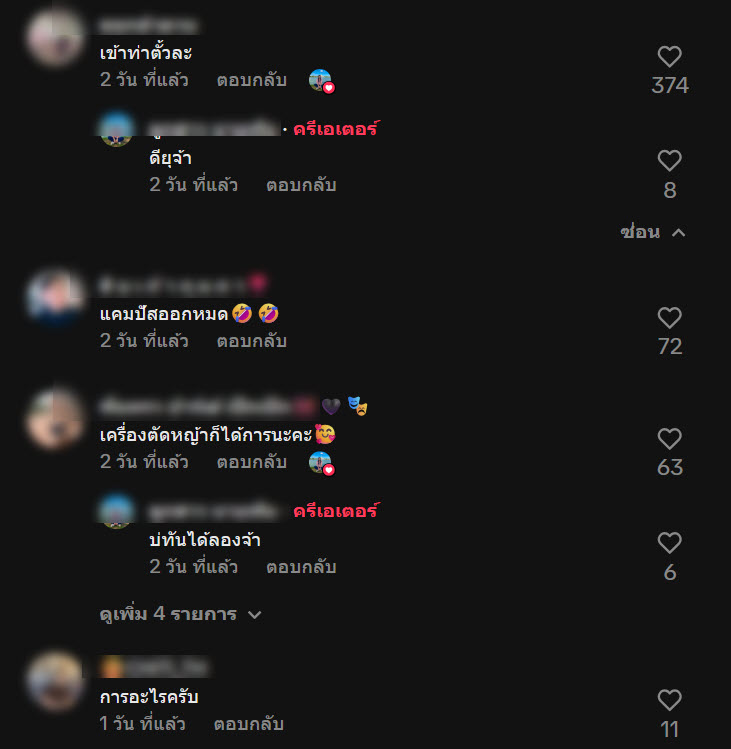Open avatar of the 'แคมป์สออกหมด' commenter
The width and height of the screenshot is (731, 749).
[x=55, y=297]
